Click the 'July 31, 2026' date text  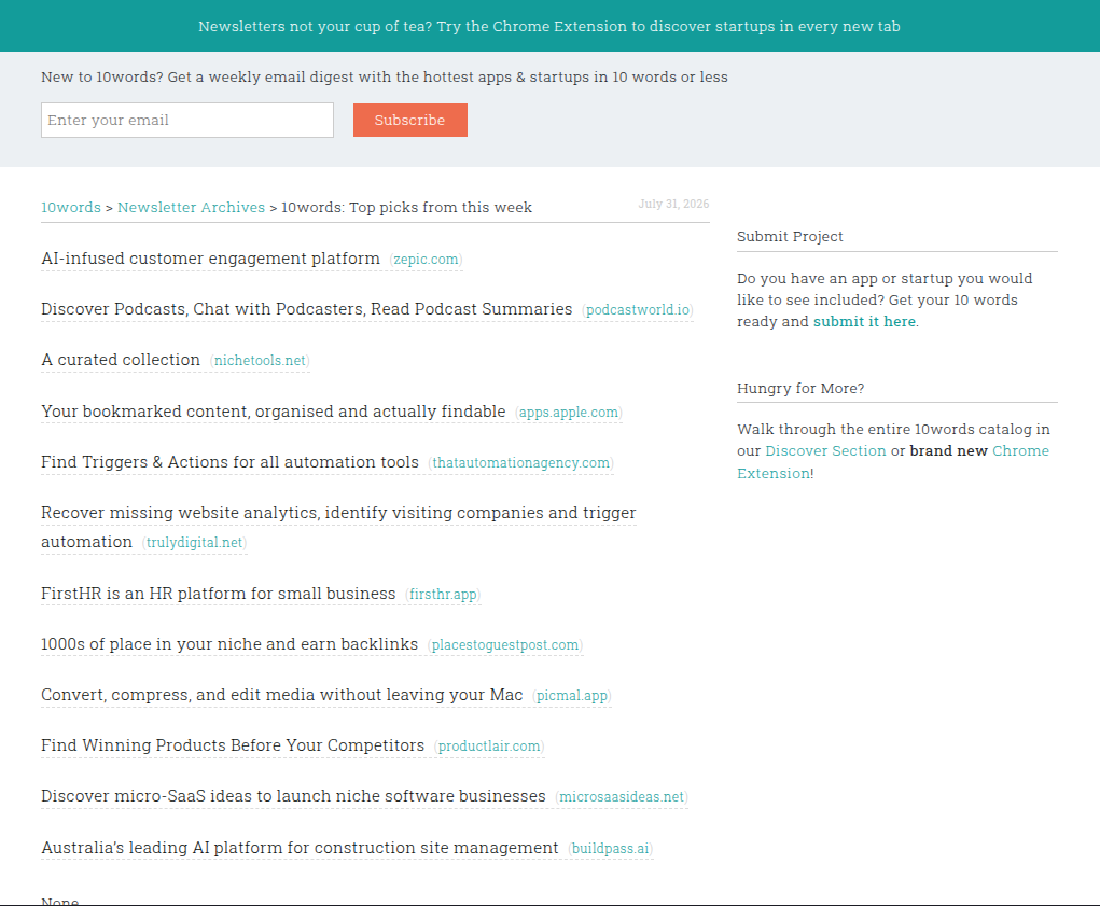[673, 204]
